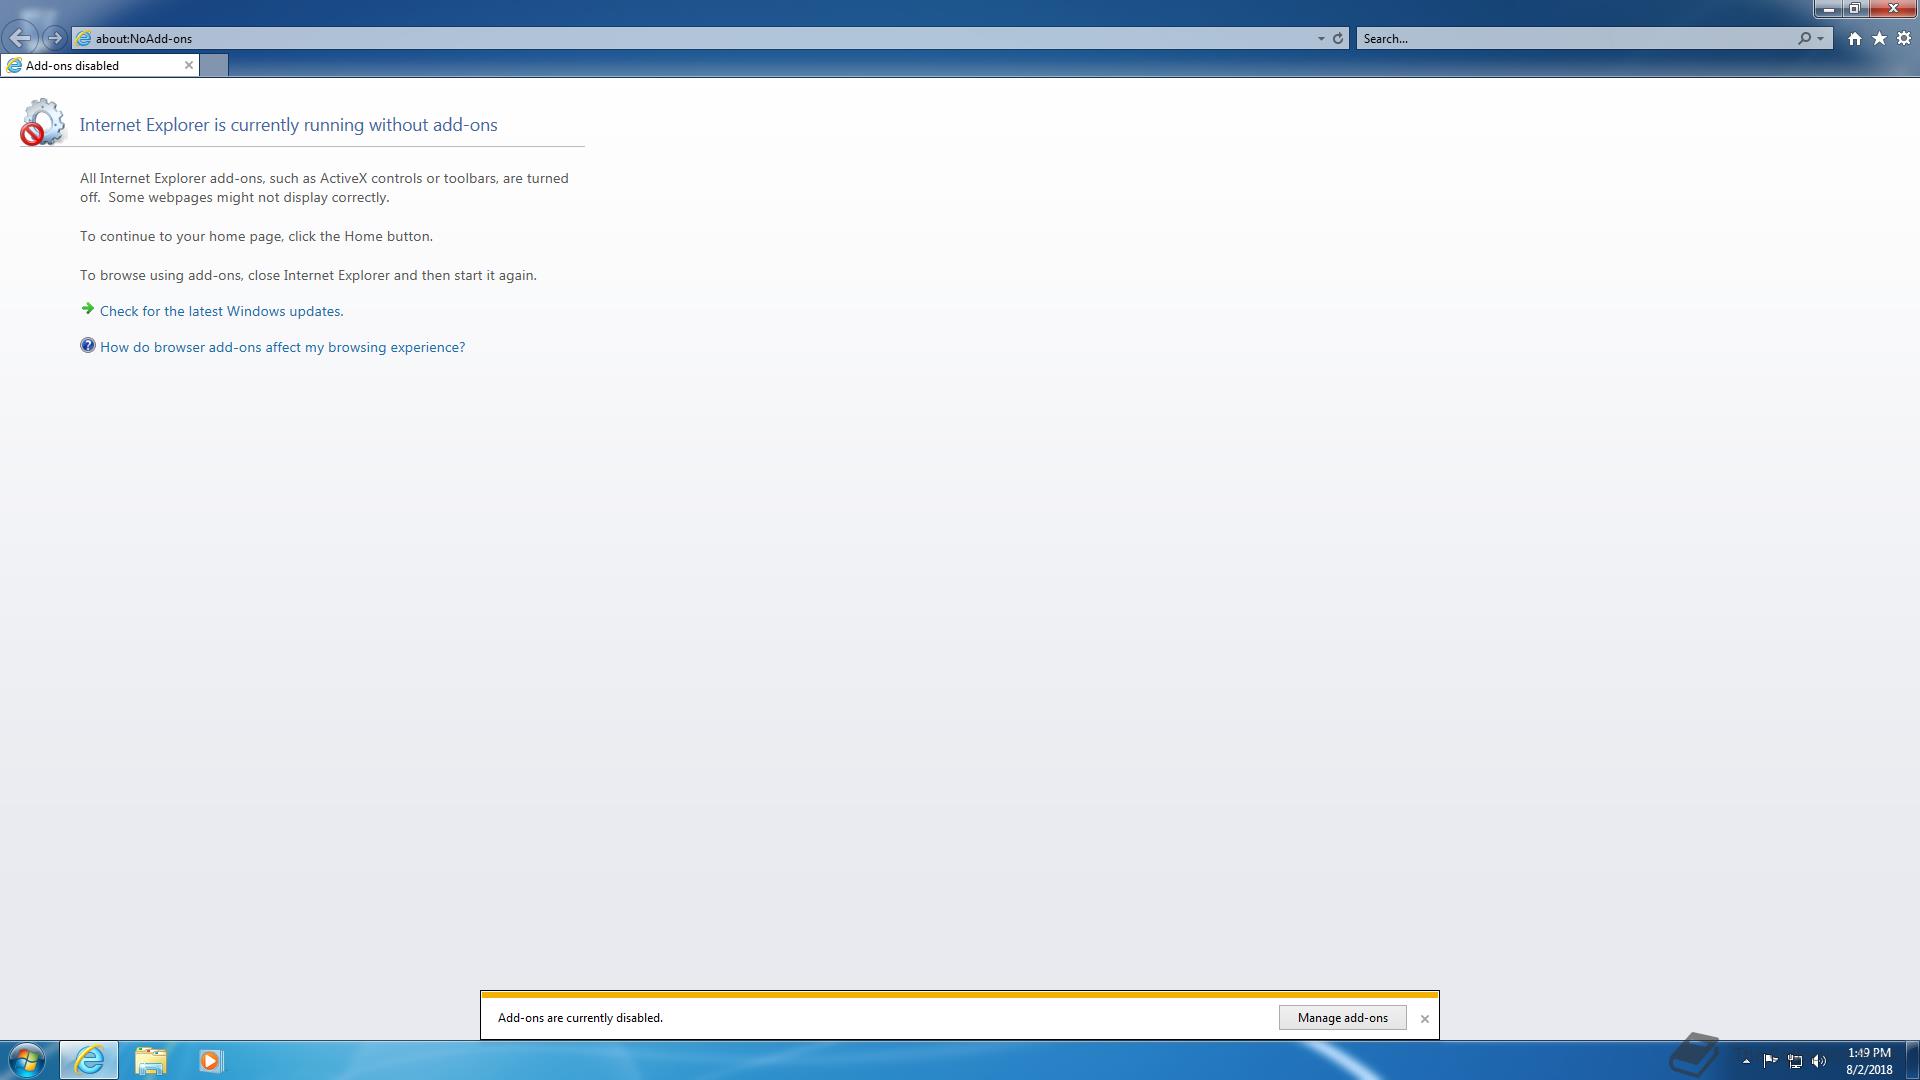Open the volume speaker tray icon

coord(1819,1061)
